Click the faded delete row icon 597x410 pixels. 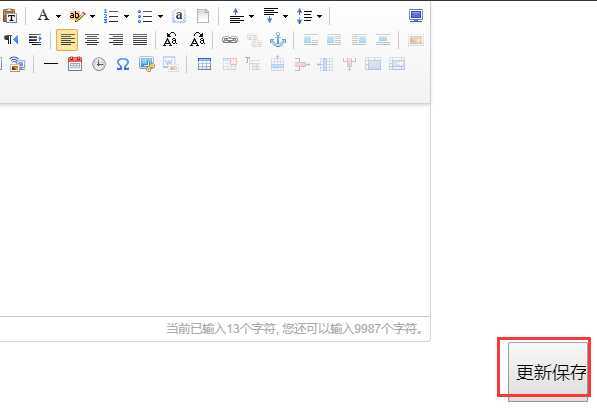tap(301, 64)
